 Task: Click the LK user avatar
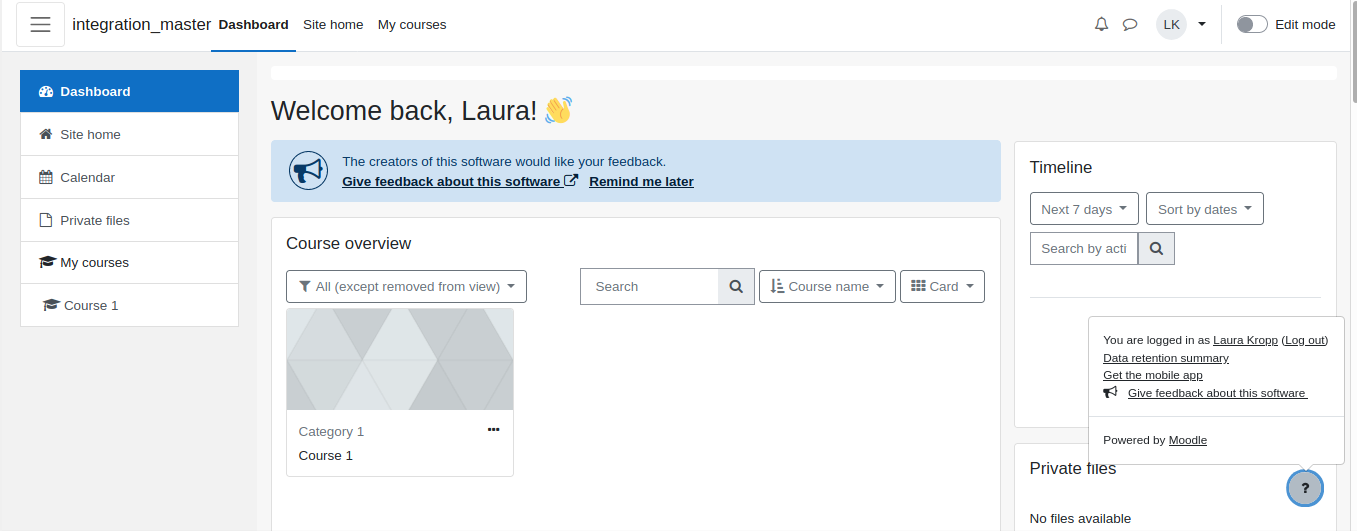click(1171, 25)
